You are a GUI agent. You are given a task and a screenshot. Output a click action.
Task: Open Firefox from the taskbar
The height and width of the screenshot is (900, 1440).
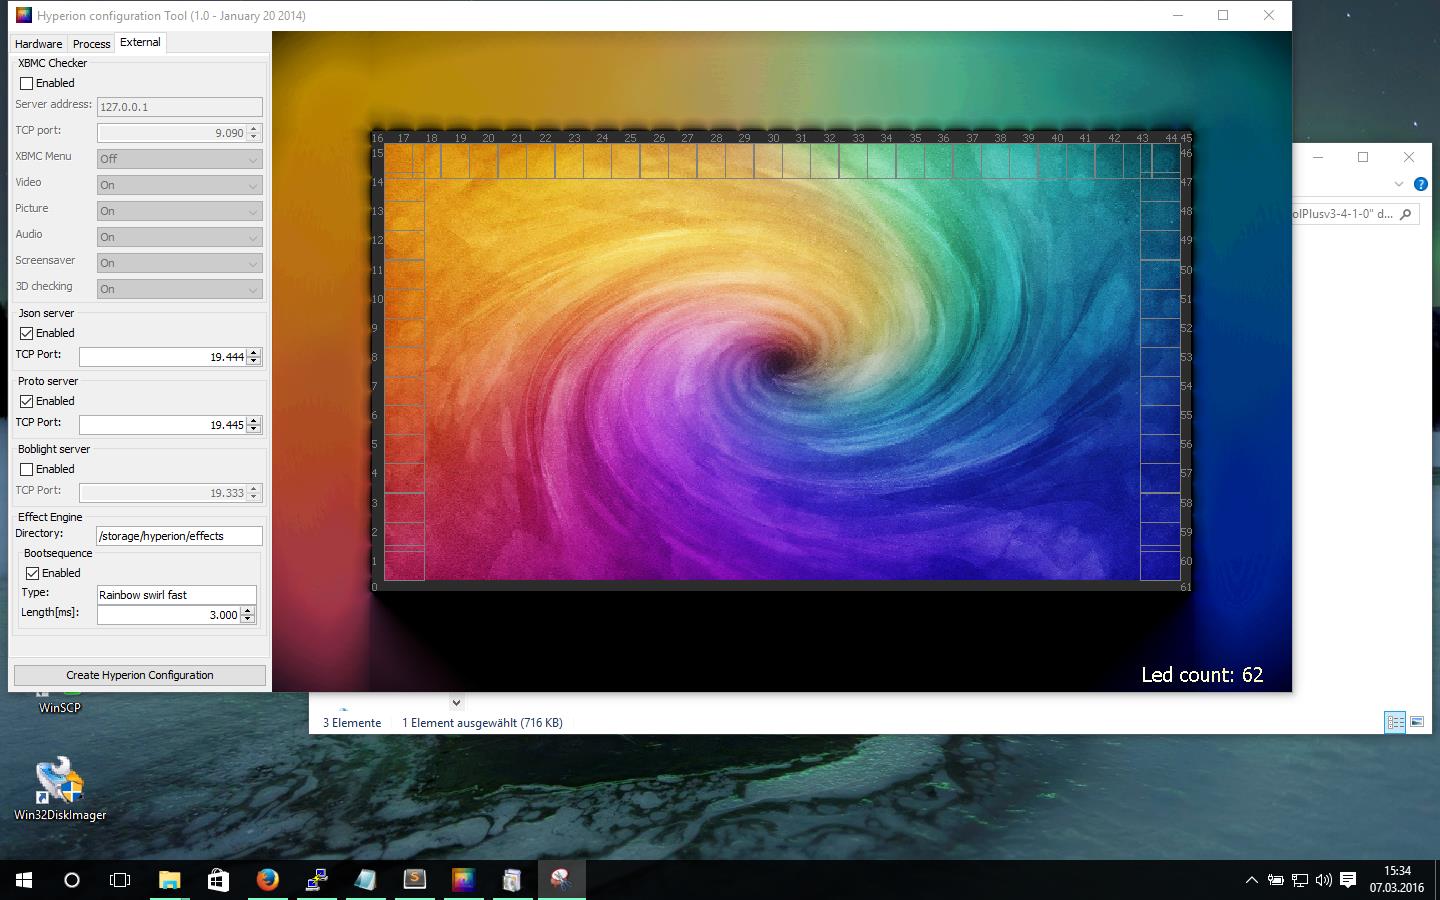pos(267,880)
